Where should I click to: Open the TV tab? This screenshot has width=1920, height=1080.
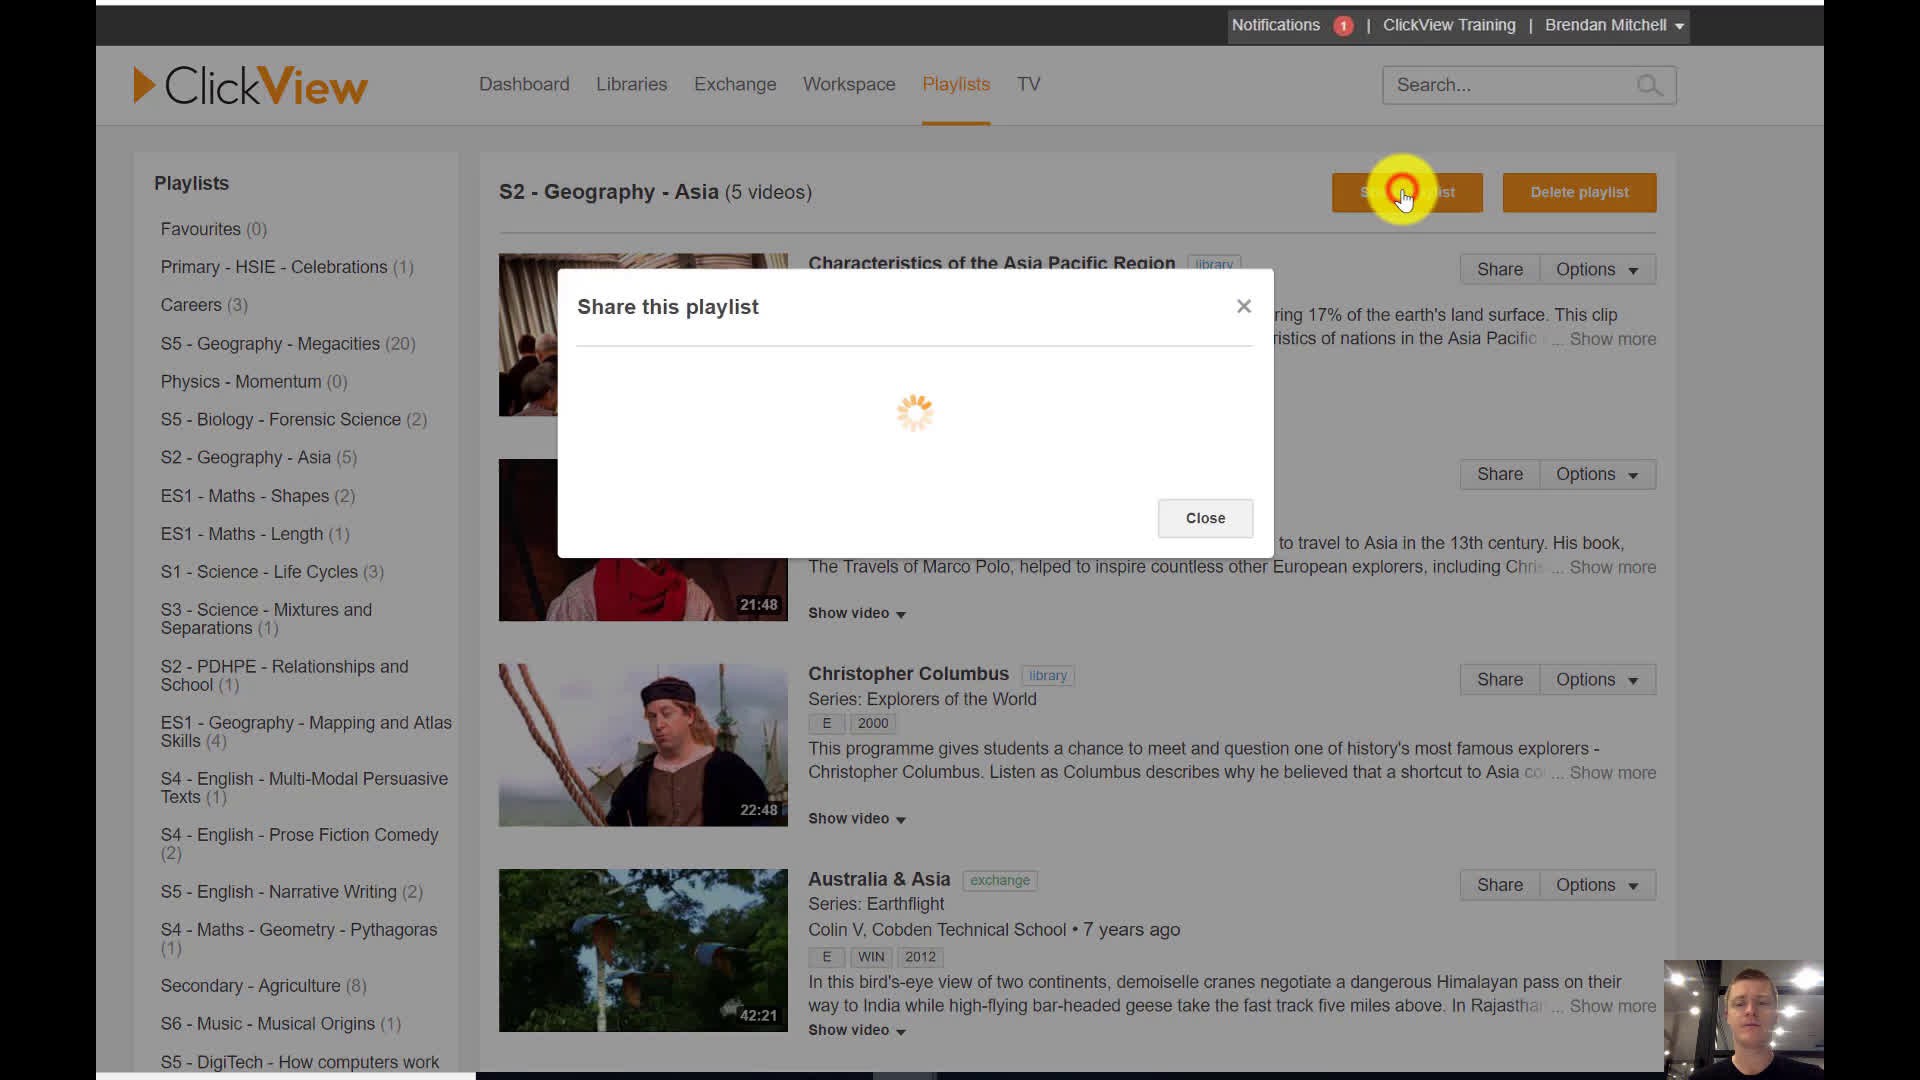pos(1029,85)
